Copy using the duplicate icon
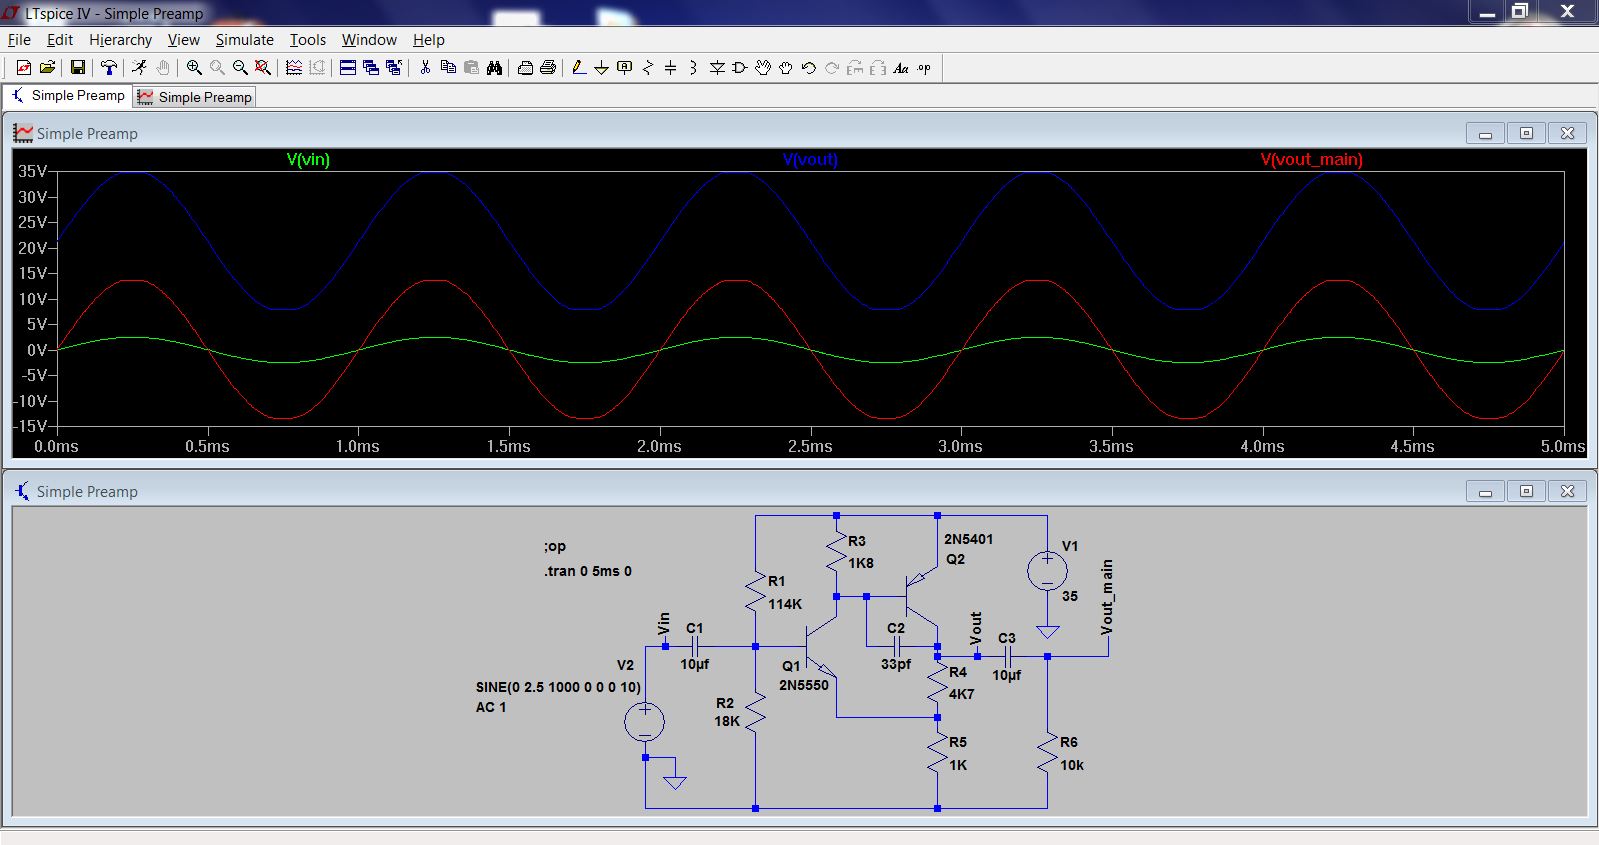 click(448, 67)
